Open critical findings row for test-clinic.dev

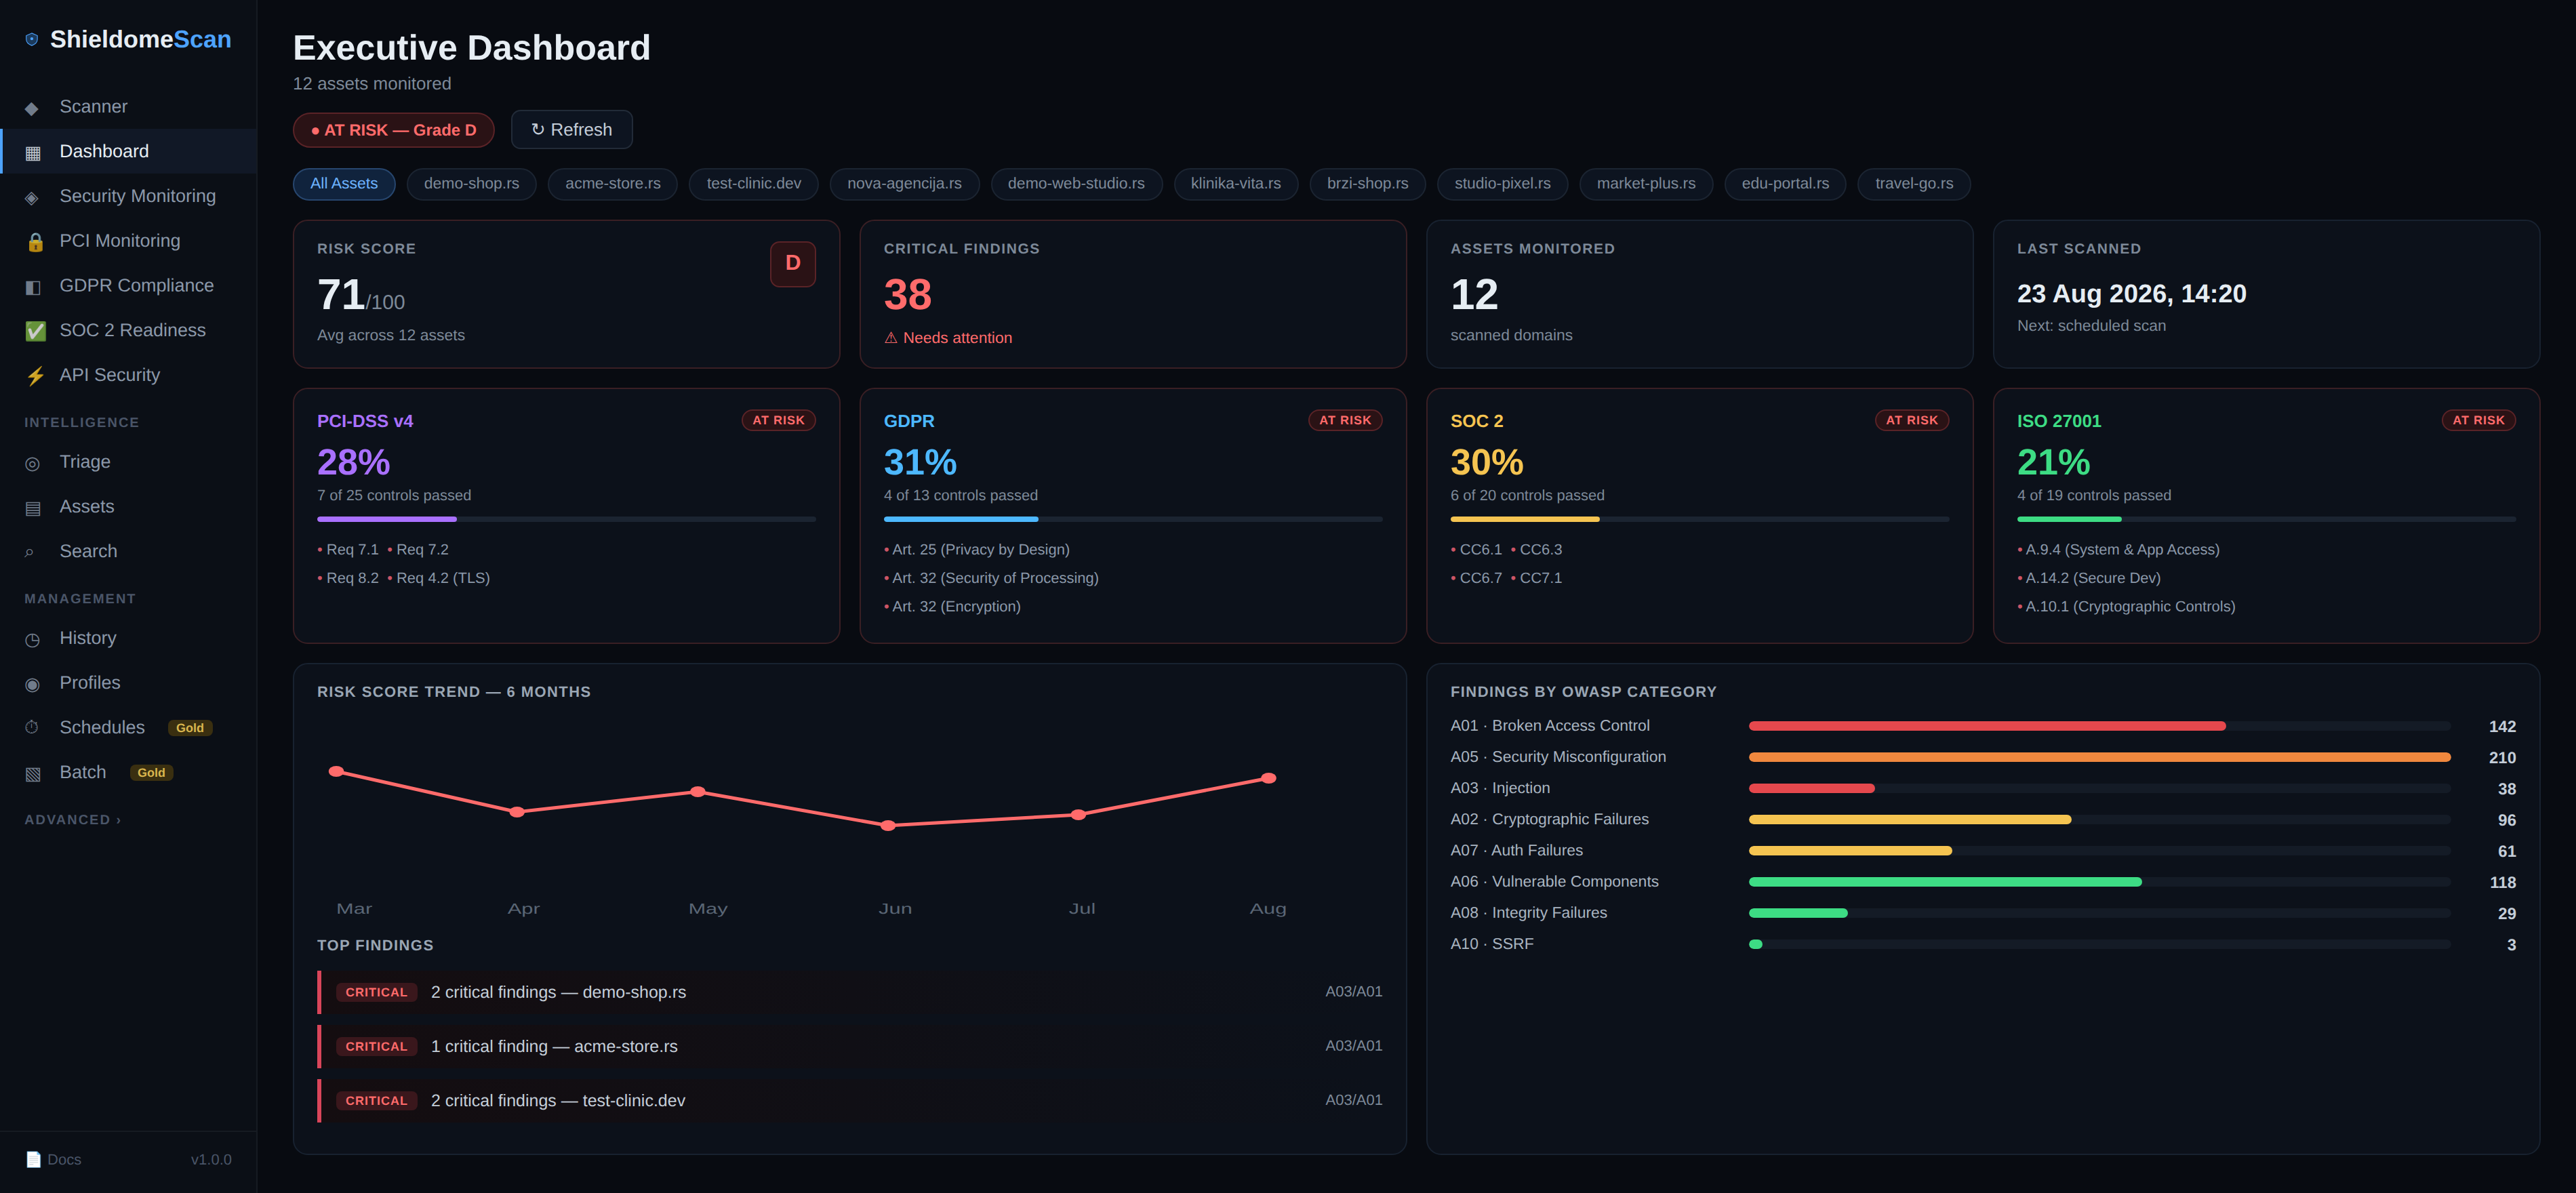point(850,1100)
